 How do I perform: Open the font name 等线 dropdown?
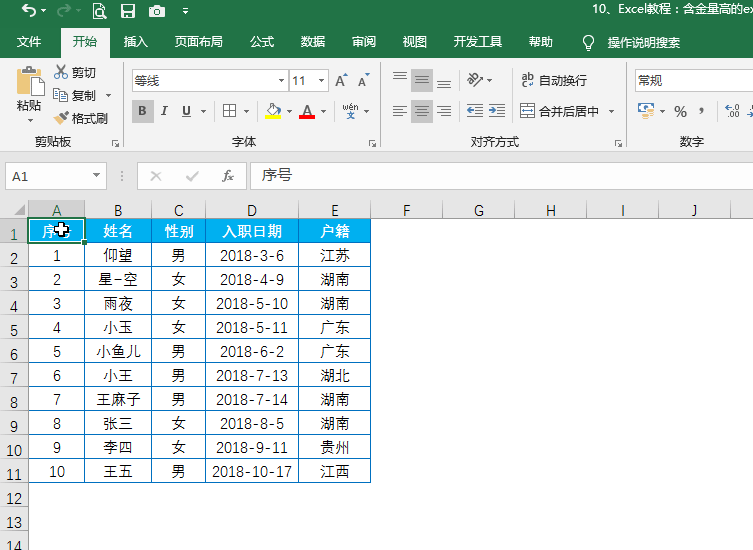coord(281,80)
